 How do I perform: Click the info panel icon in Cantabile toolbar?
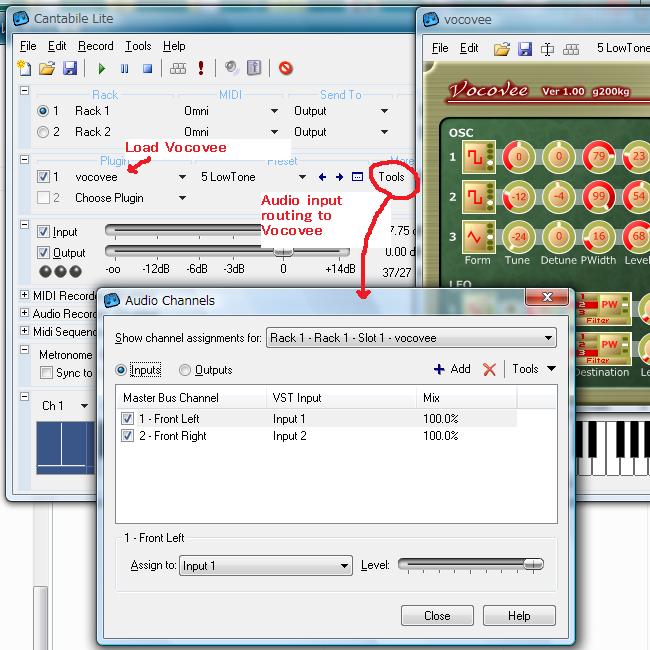(x=254, y=68)
